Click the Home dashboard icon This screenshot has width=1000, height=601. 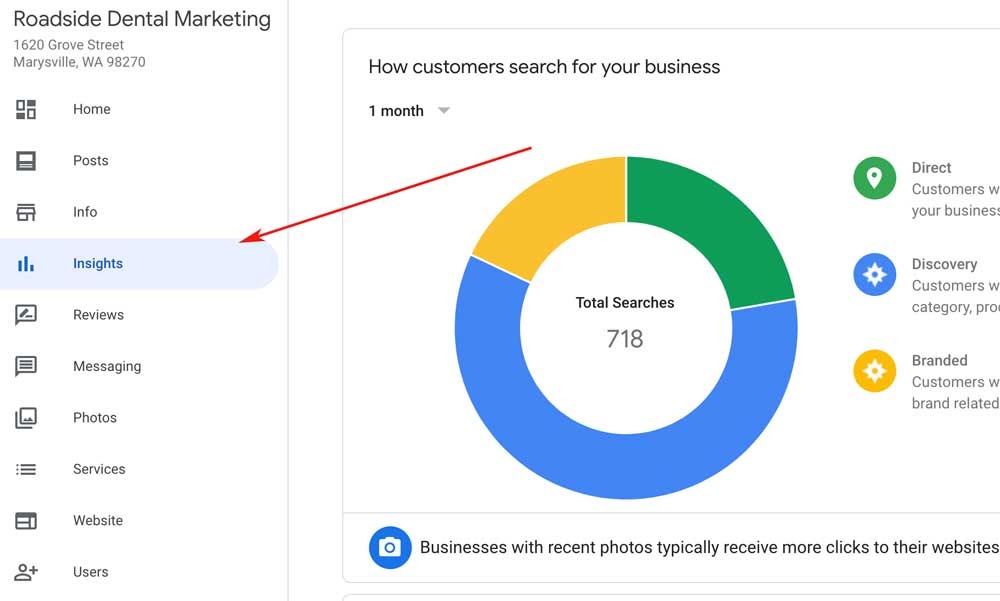pos(26,110)
